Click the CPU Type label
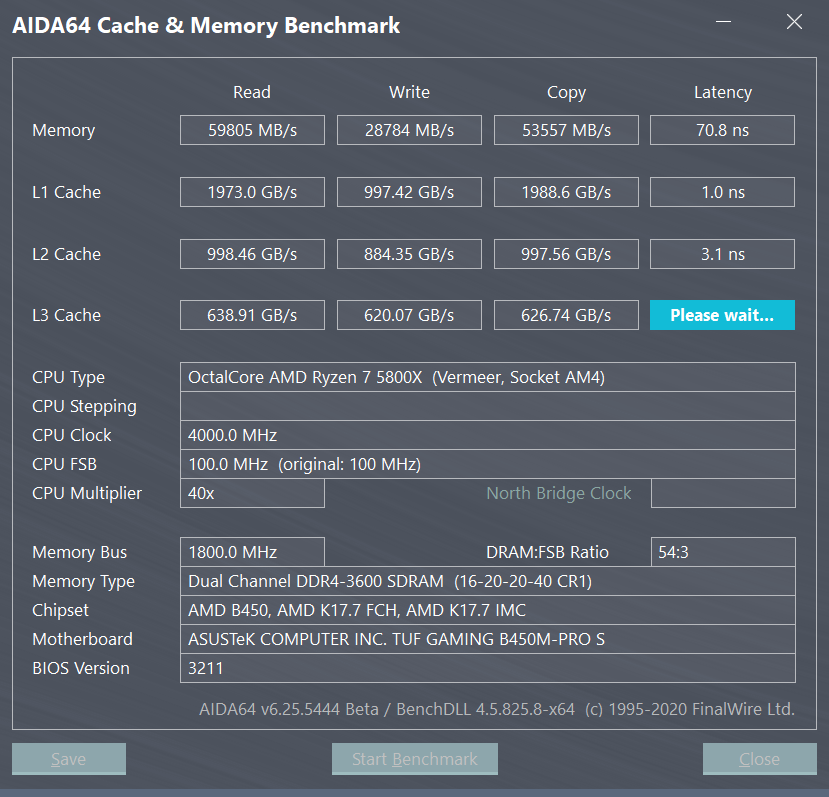 pos(69,378)
